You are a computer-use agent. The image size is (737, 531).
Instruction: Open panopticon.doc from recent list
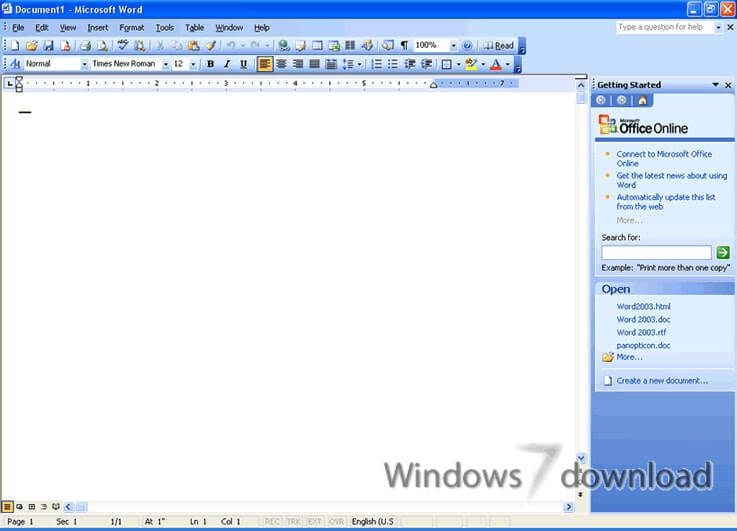[x=643, y=345]
